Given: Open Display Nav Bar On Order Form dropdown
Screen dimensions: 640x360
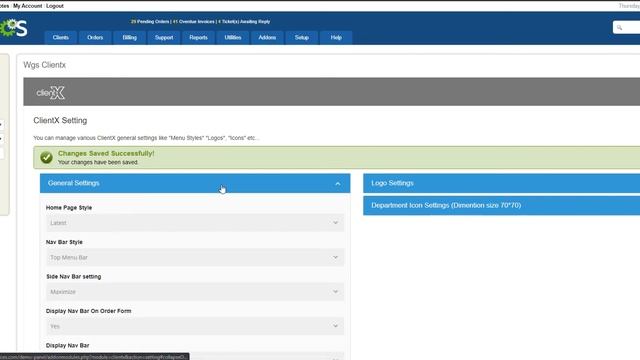Looking at the screenshot, I should (195, 326).
